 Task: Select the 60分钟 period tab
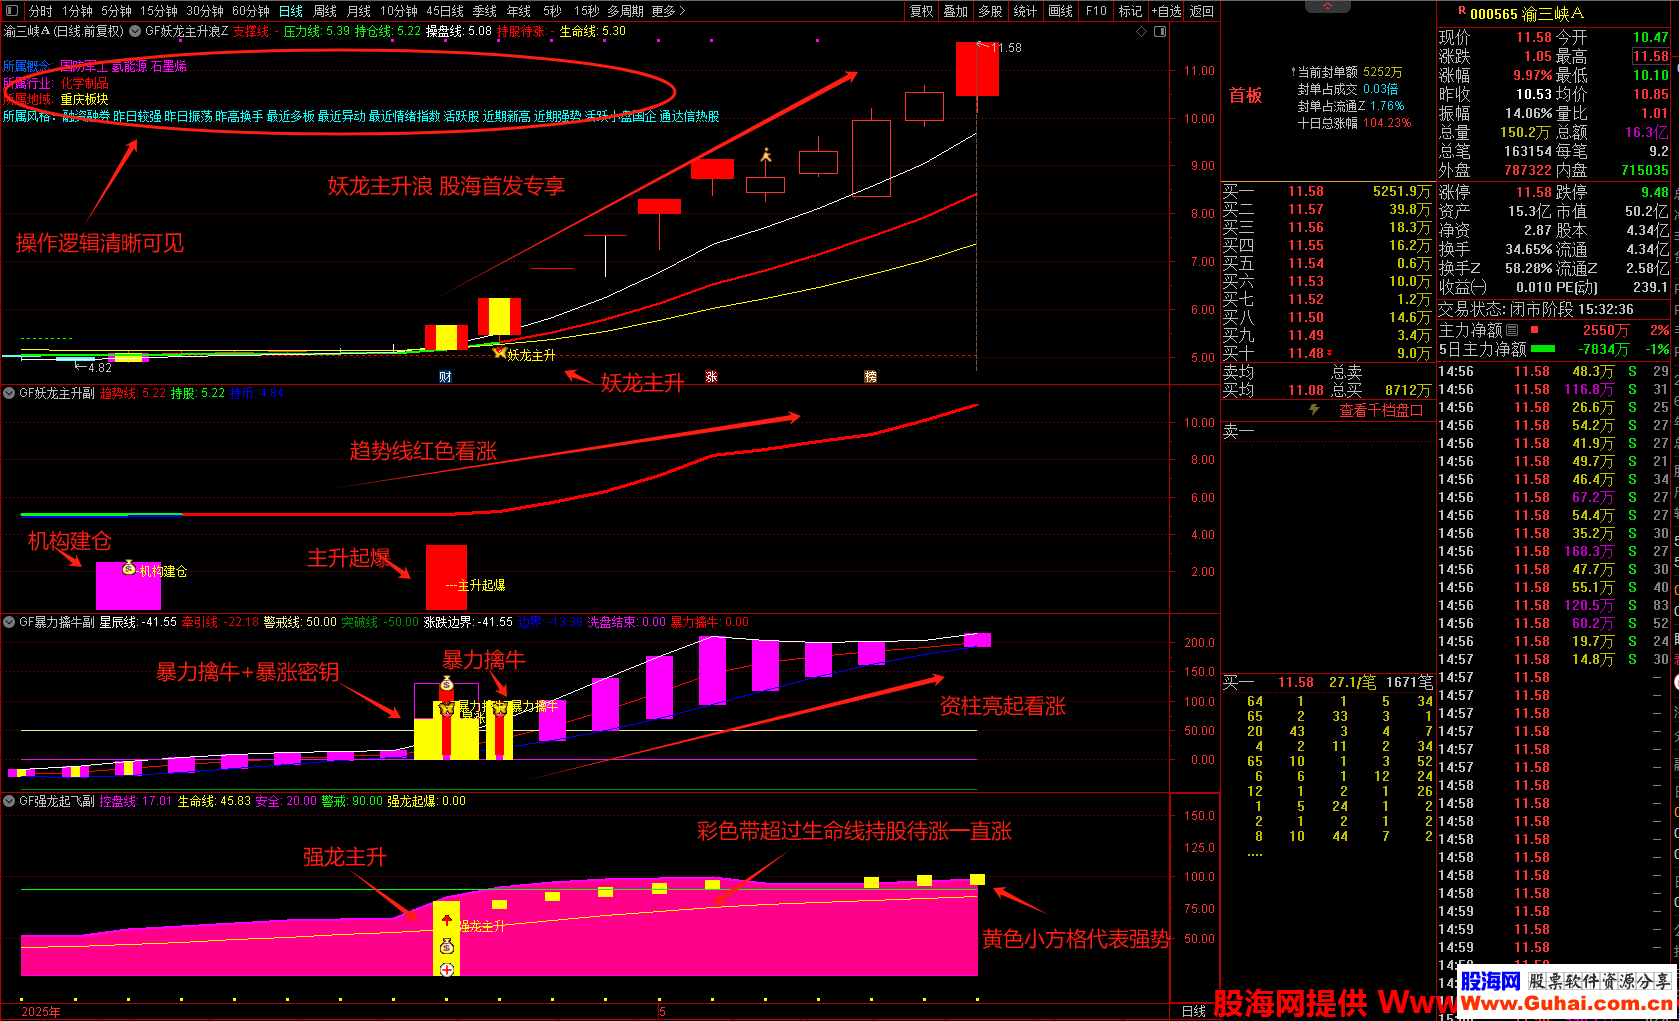pyautogui.click(x=251, y=11)
